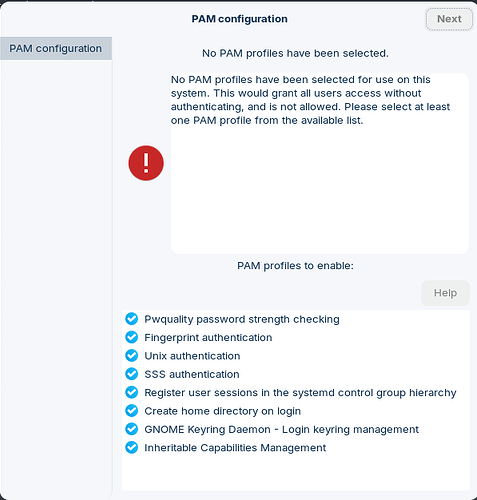Open the Help button

(445, 293)
